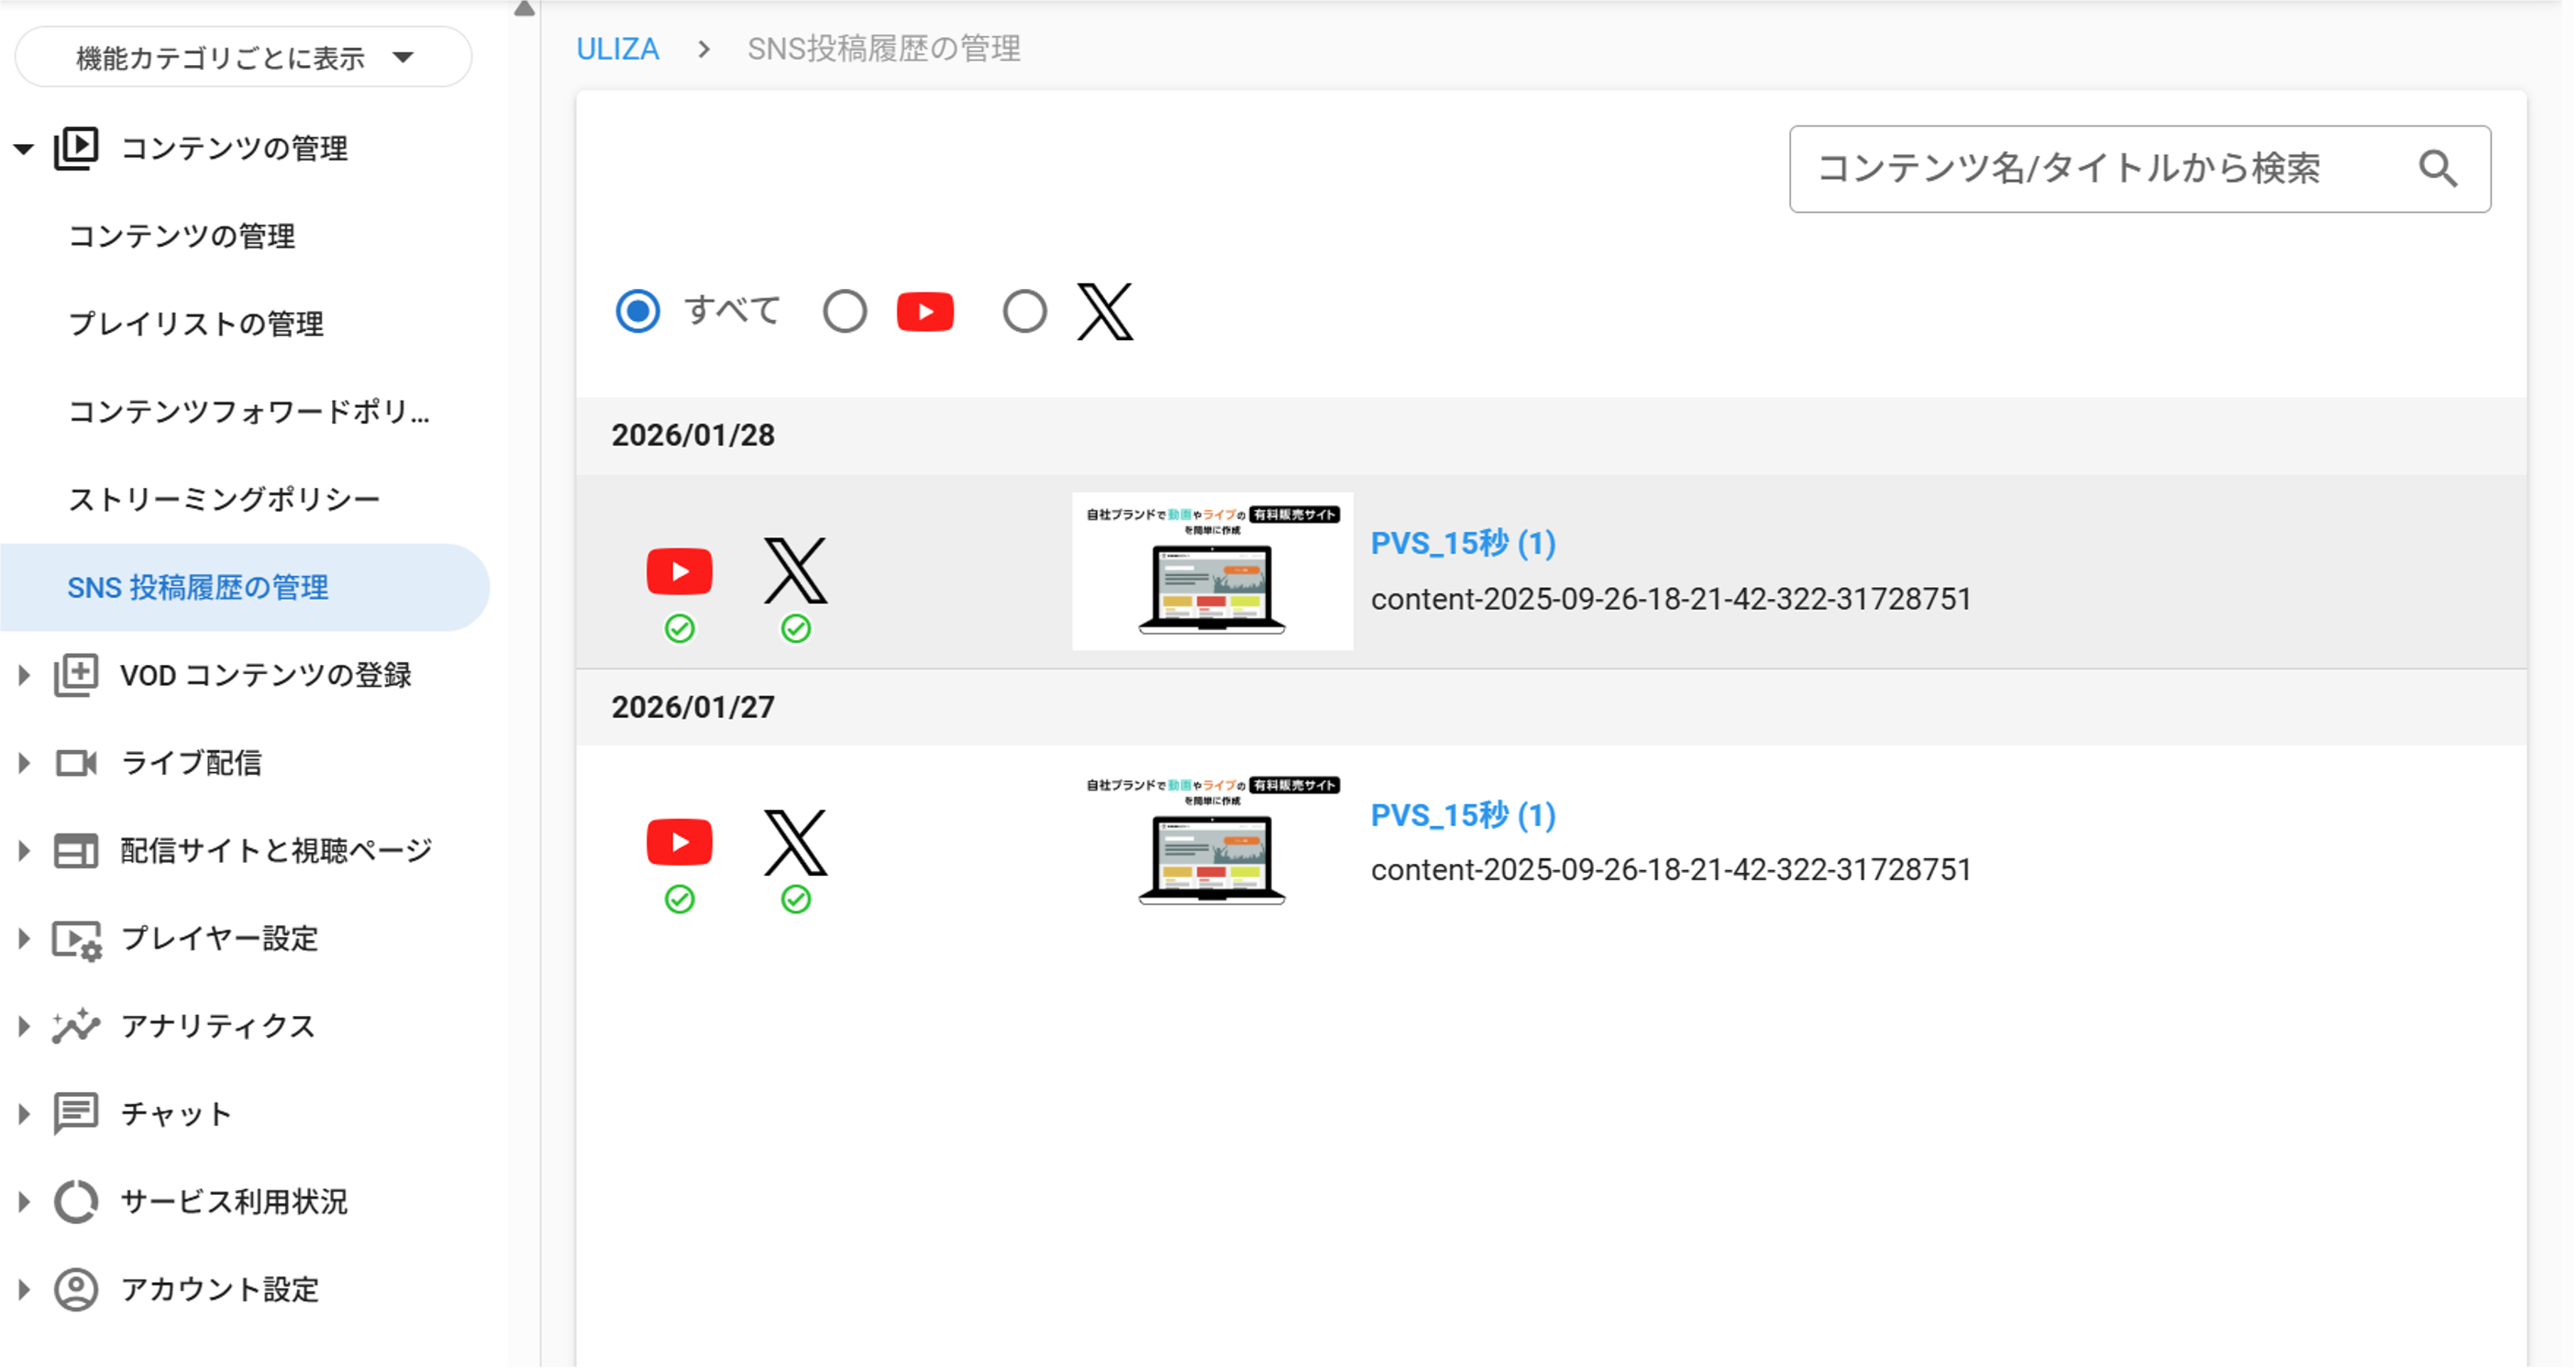
Task: Click the ULIZA breadcrumb link
Action: [x=617, y=48]
